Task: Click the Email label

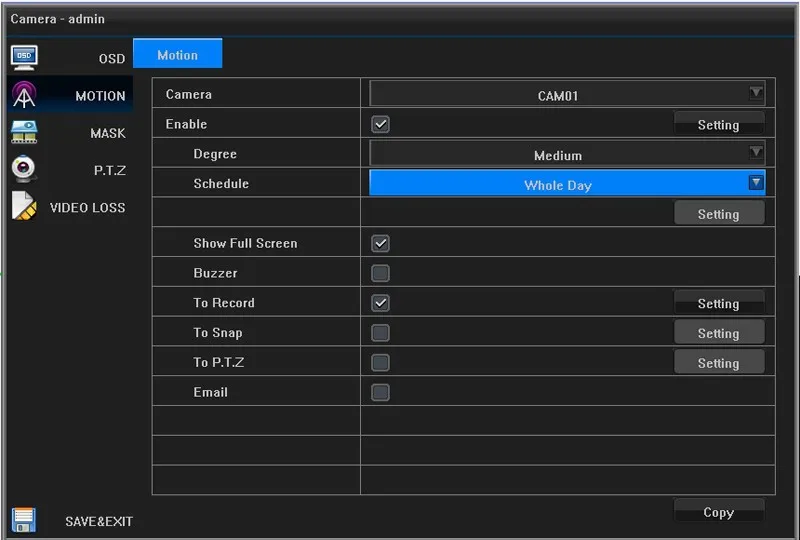Action: [x=210, y=392]
